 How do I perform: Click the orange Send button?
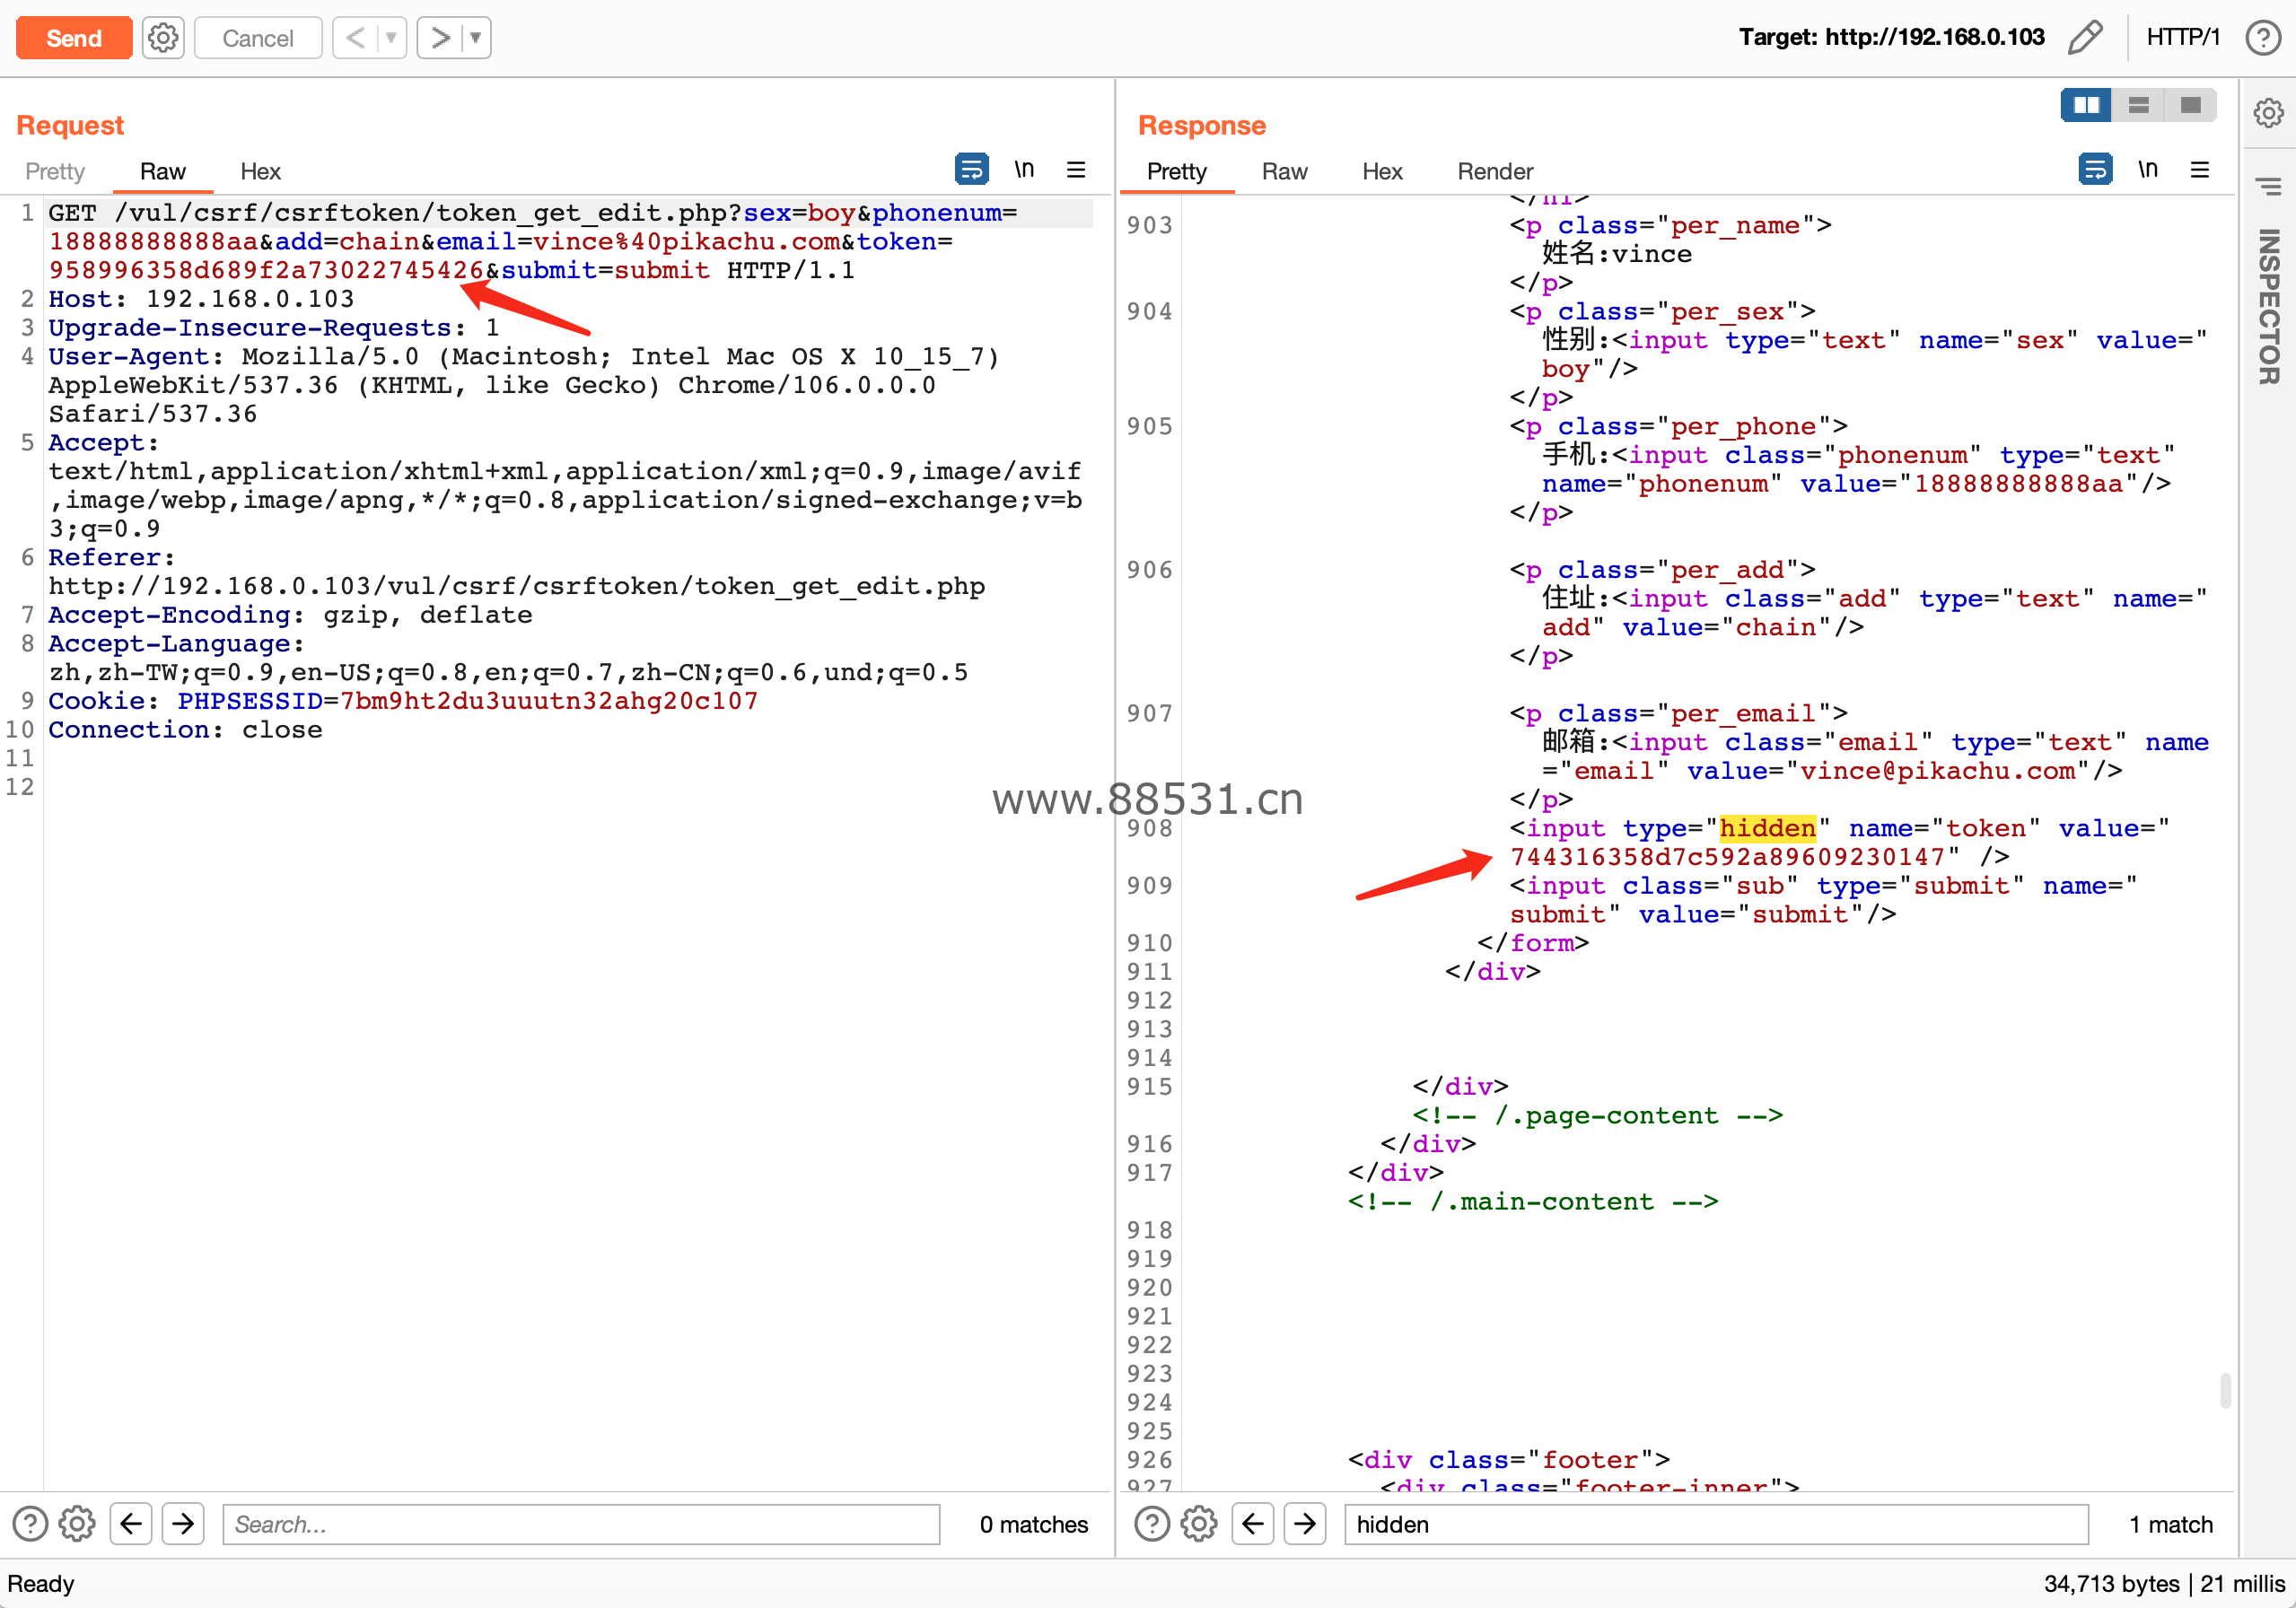(x=74, y=38)
